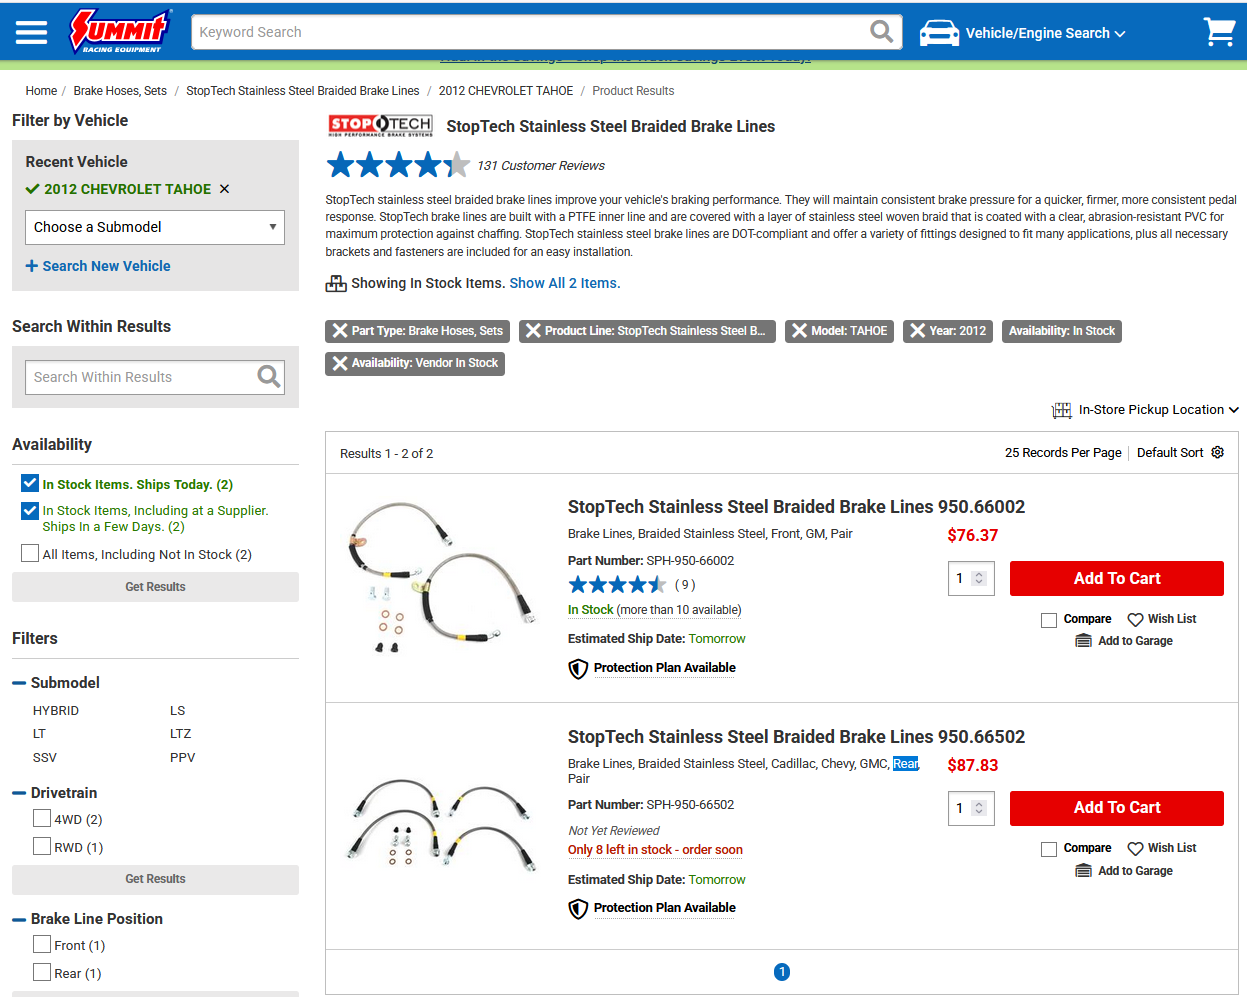Screen dimensions: 1247x997
Task: Remove the 2012 Chevrolet Tahoe vehicle
Action: point(224,189)
